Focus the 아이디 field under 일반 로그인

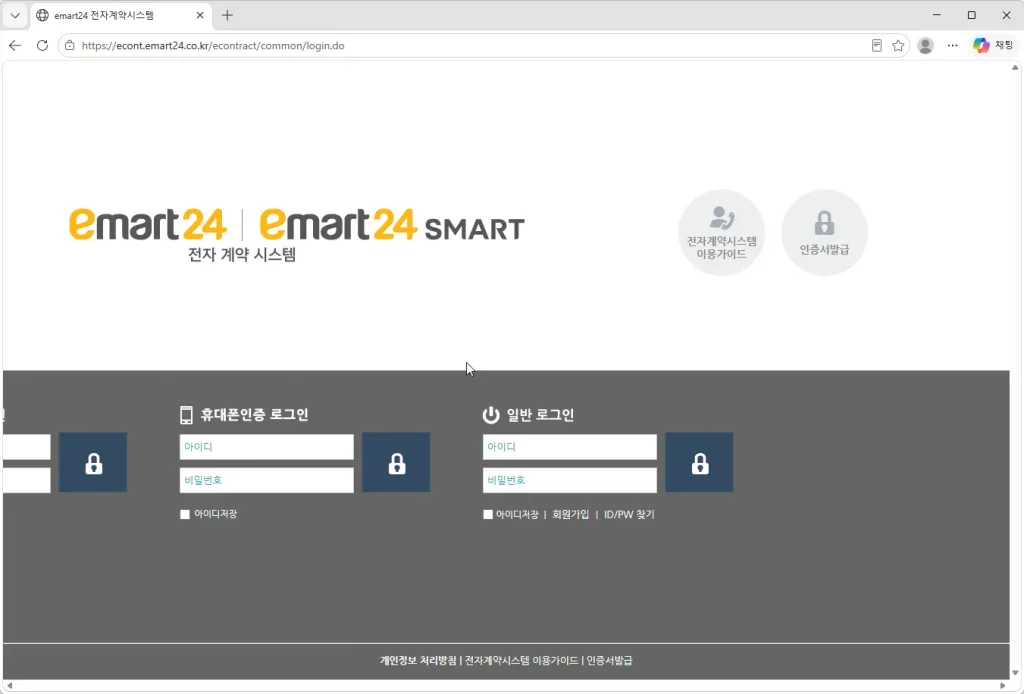pyautogui.click(x=569, y=447)
